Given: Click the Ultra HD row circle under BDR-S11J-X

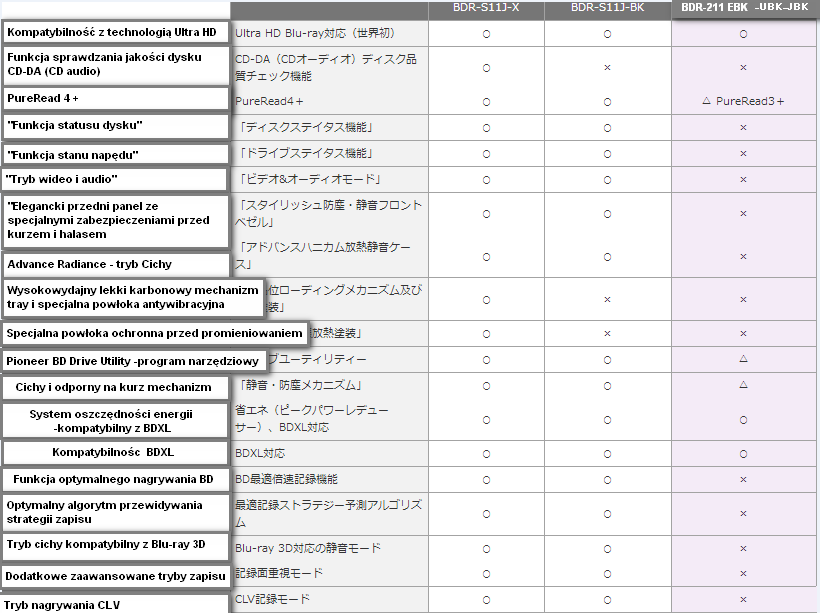Looking at the screenshot, I should pyautogui.click(x=486, y=34).
